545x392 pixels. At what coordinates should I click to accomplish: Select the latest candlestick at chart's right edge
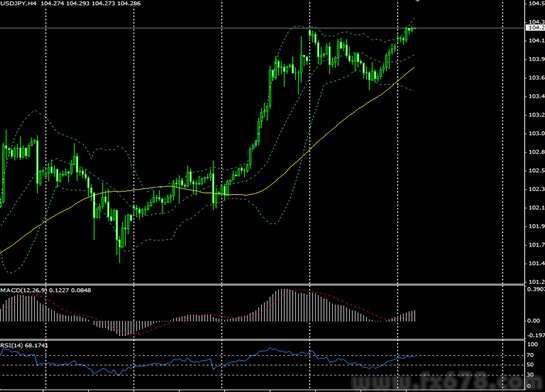pos(413,29)
